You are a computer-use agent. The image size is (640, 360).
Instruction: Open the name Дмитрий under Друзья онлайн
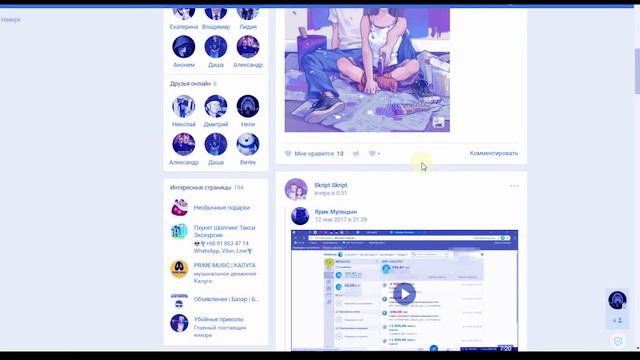point(216,124)
